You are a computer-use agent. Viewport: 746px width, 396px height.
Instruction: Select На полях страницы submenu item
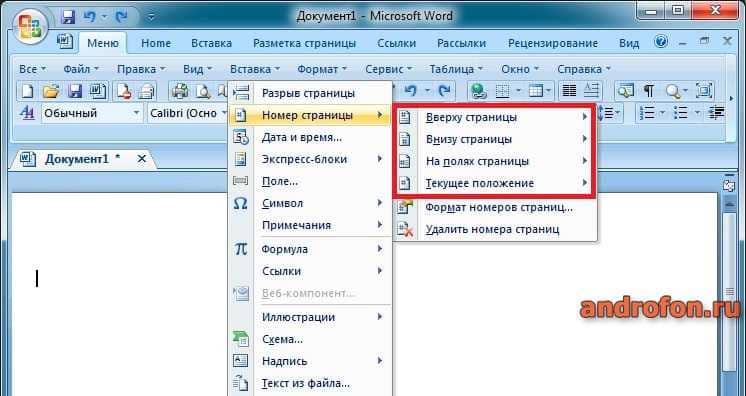(x=493, y=161)
